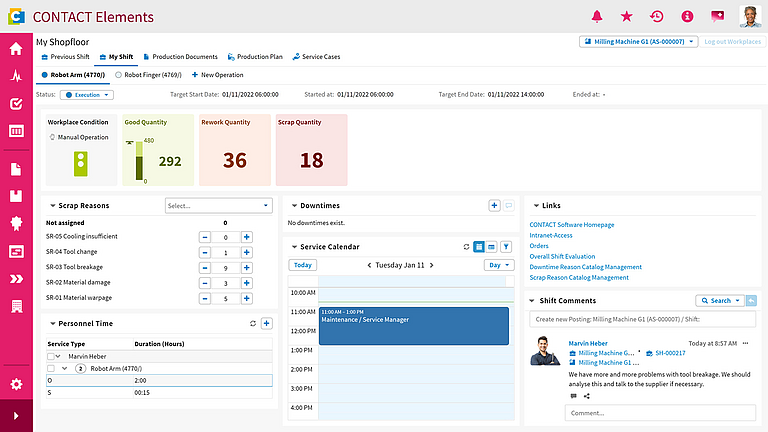Open history clock icon
The image size is (768, 432).
click(656, 17)
